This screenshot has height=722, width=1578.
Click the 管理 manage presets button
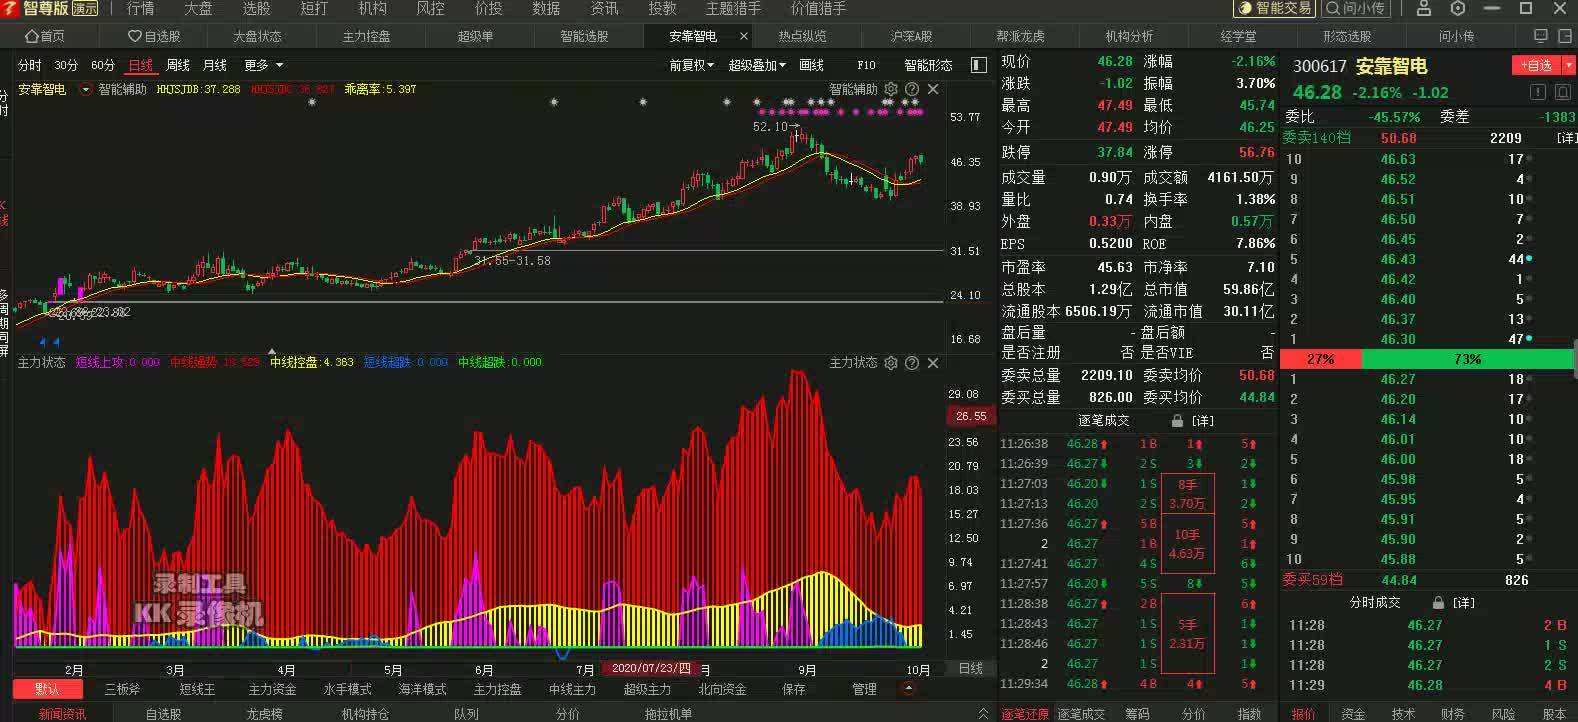[x=864, y=689]
